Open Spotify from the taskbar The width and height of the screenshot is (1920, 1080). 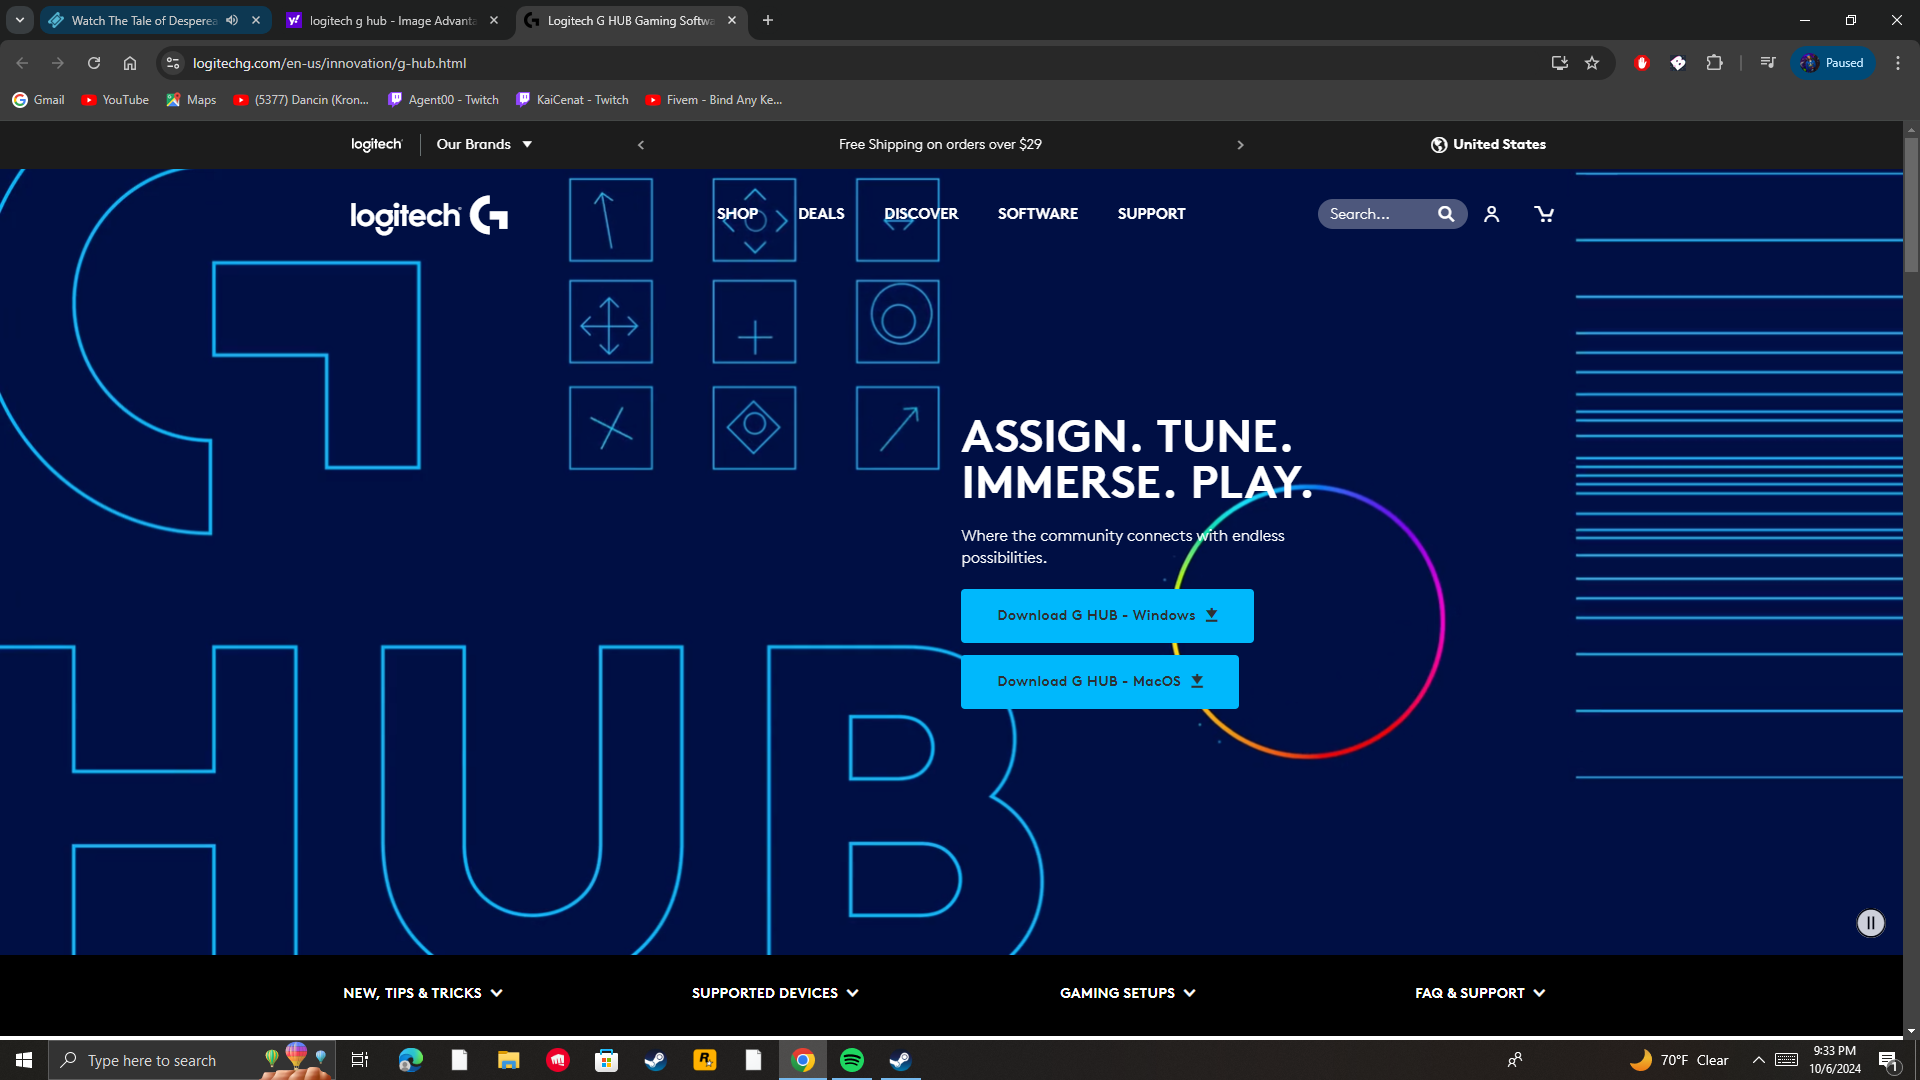point(852,1060)
